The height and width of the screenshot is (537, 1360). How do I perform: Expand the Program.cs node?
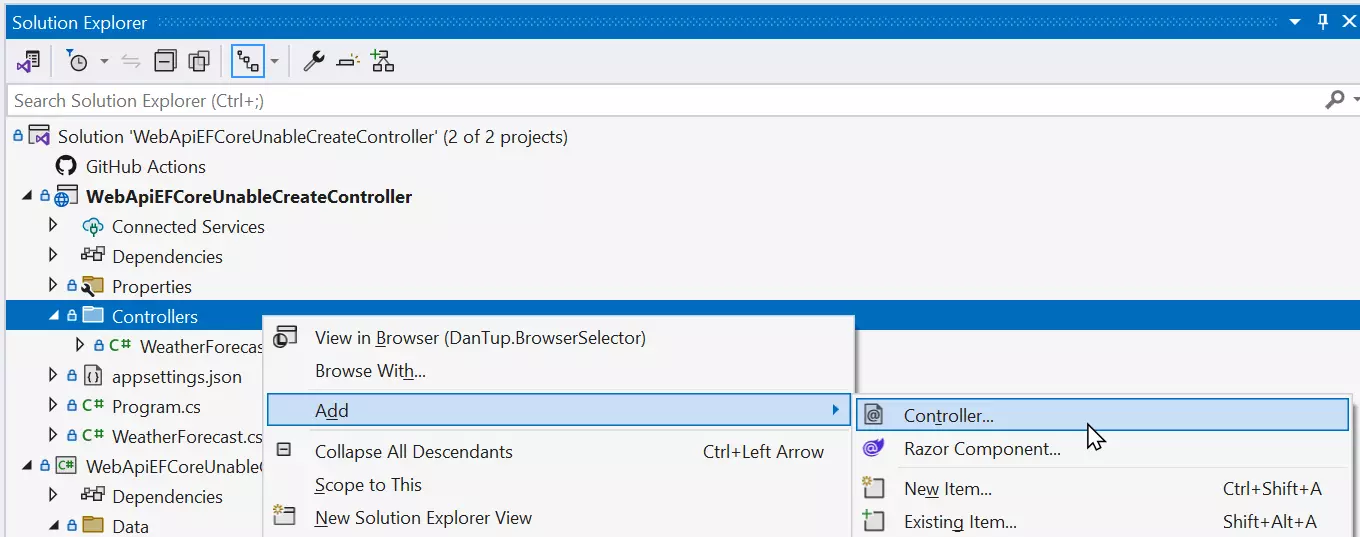click(x=54, y=406)
